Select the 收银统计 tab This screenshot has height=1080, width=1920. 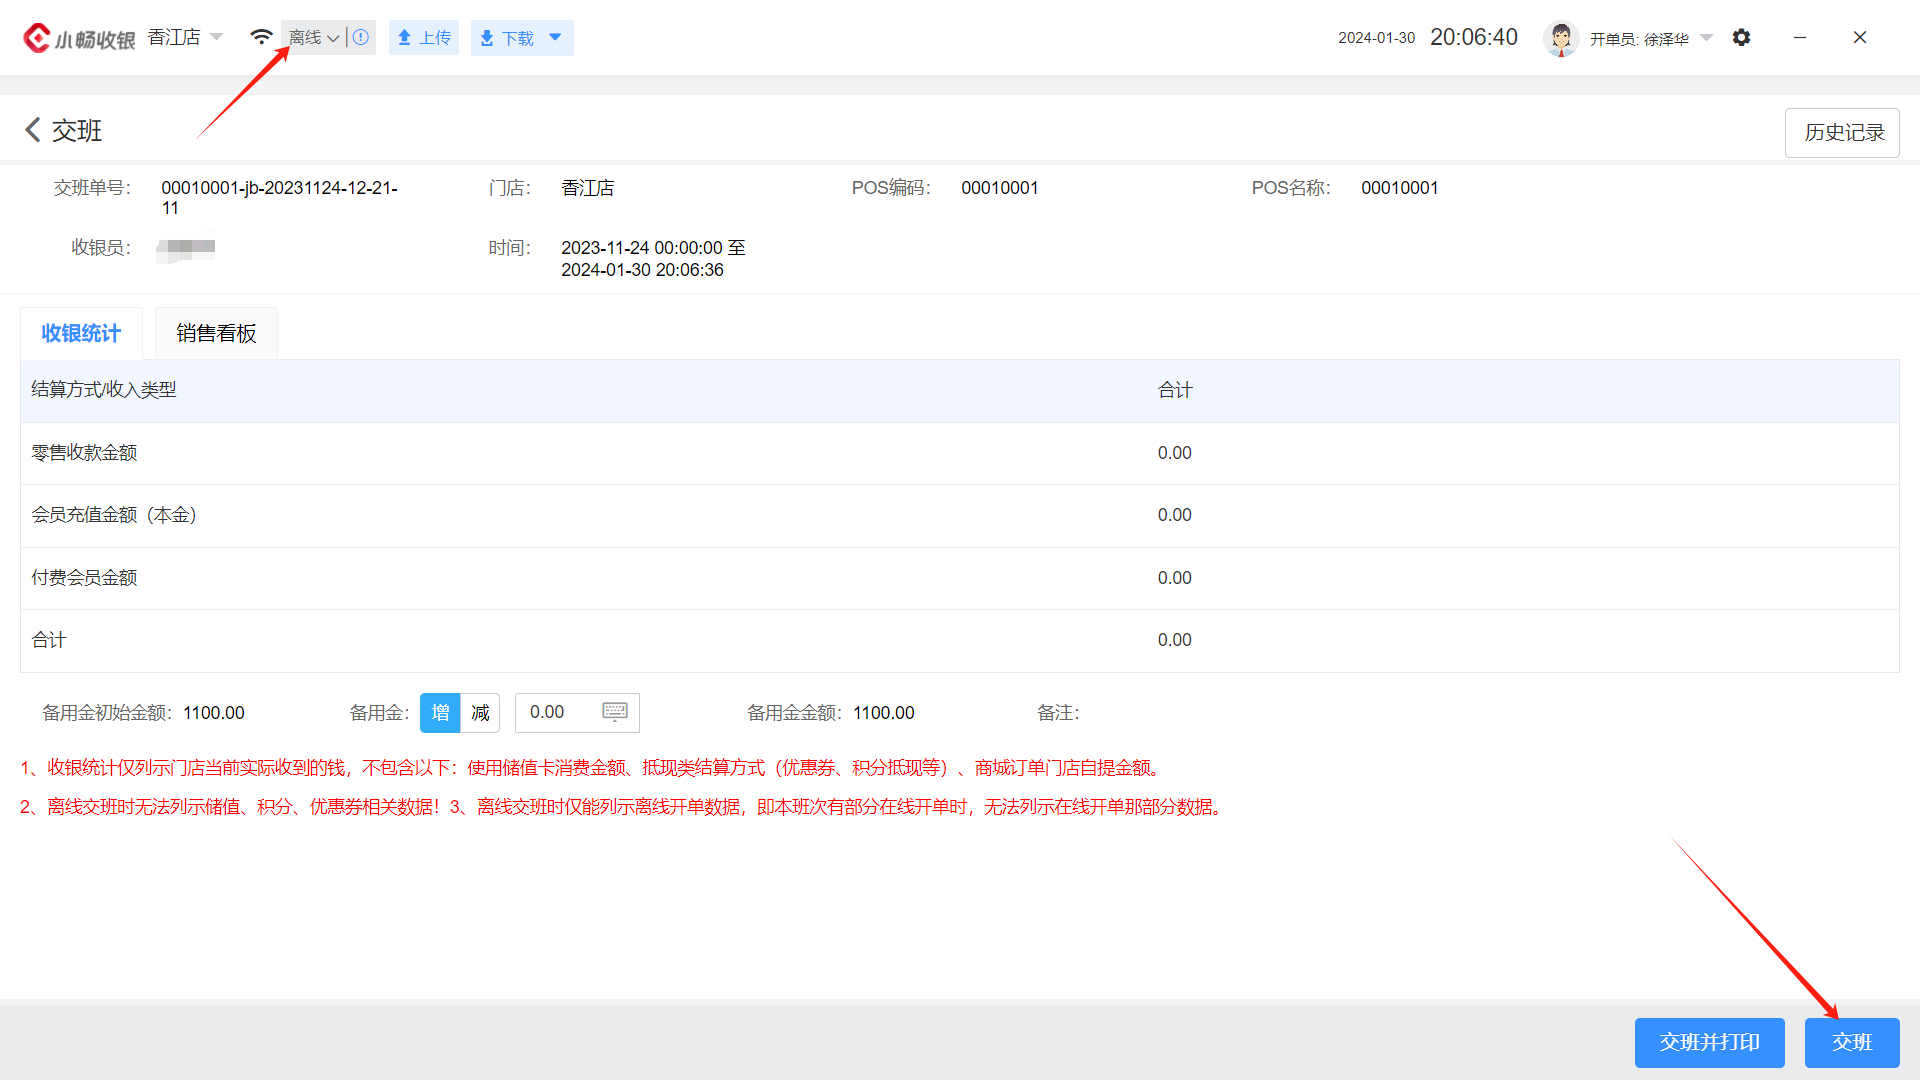click(81, 334)
